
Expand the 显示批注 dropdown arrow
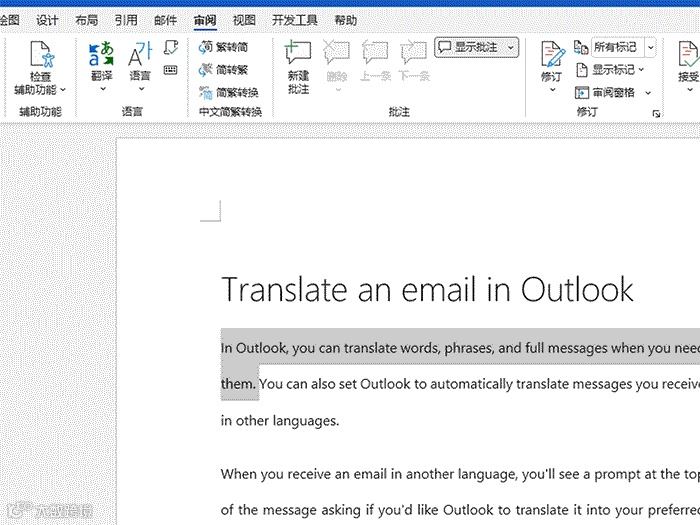click(511, 47)
